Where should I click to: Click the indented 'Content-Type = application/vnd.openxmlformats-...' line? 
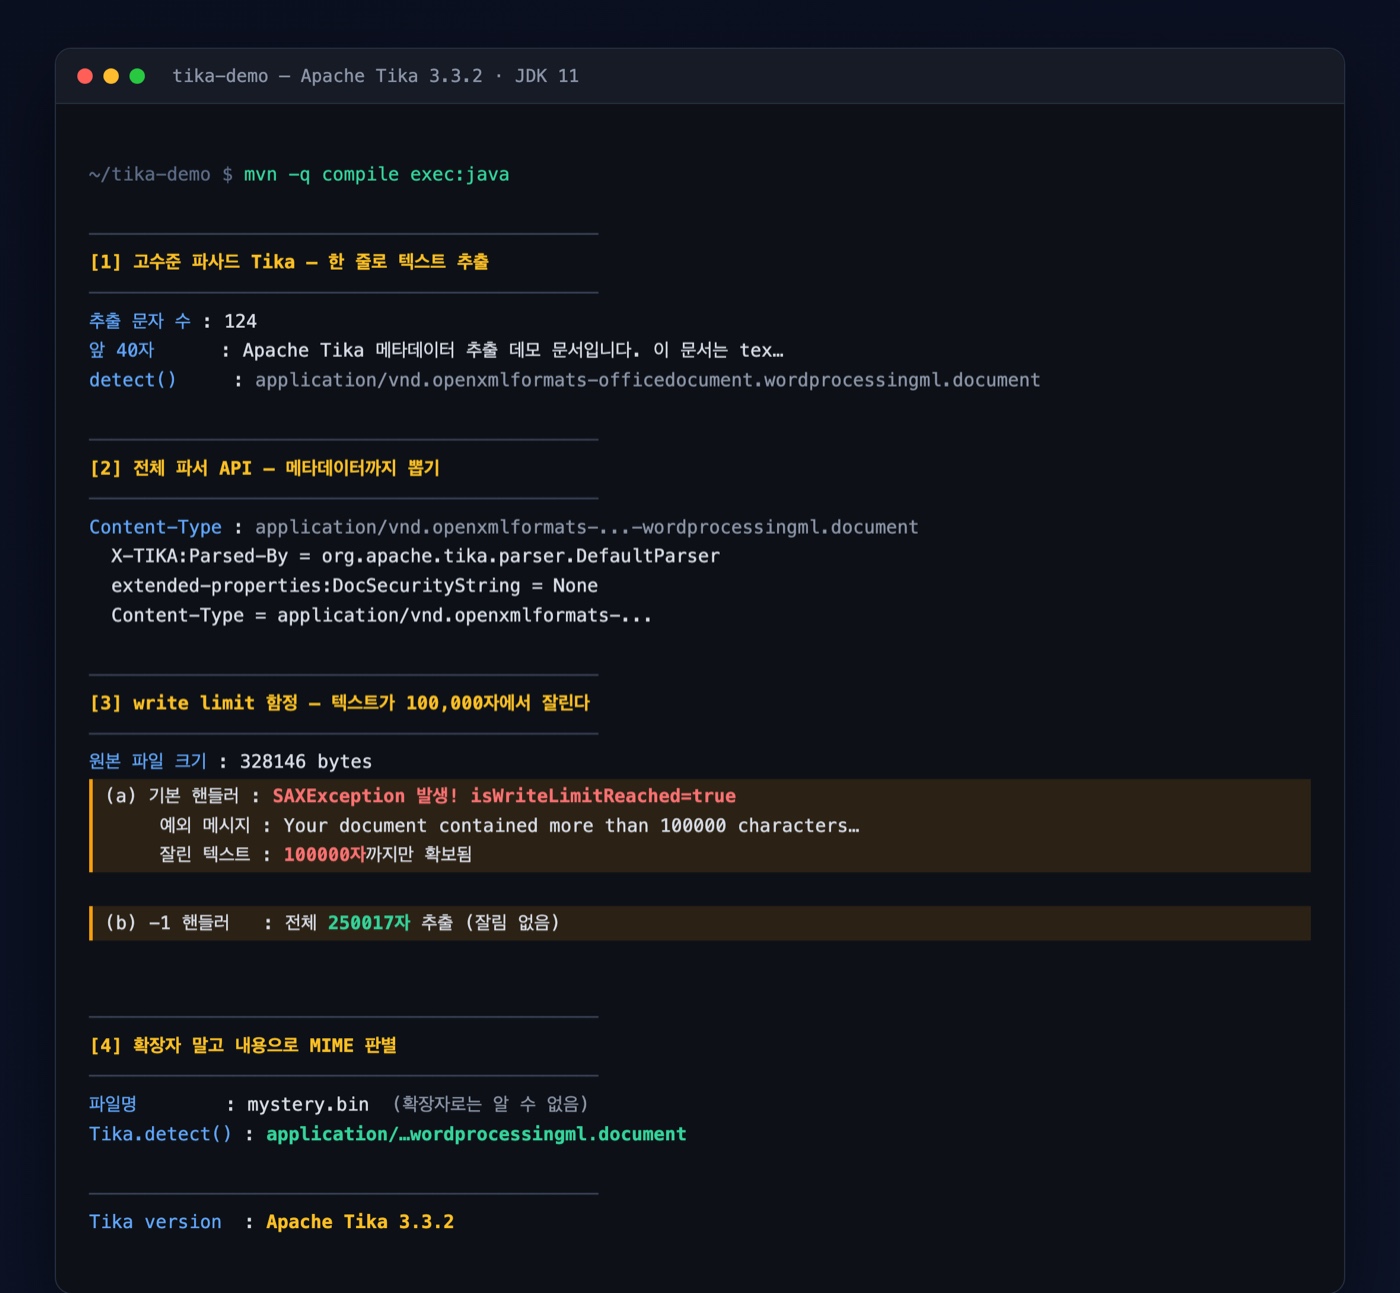click(381, 615)
